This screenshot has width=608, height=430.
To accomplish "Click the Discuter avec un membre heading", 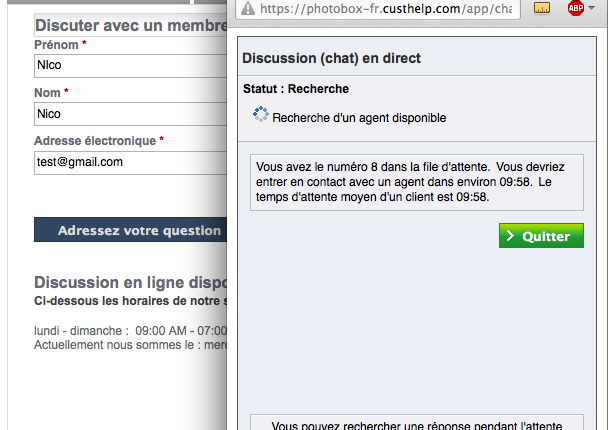I will (x=131, y=26).
